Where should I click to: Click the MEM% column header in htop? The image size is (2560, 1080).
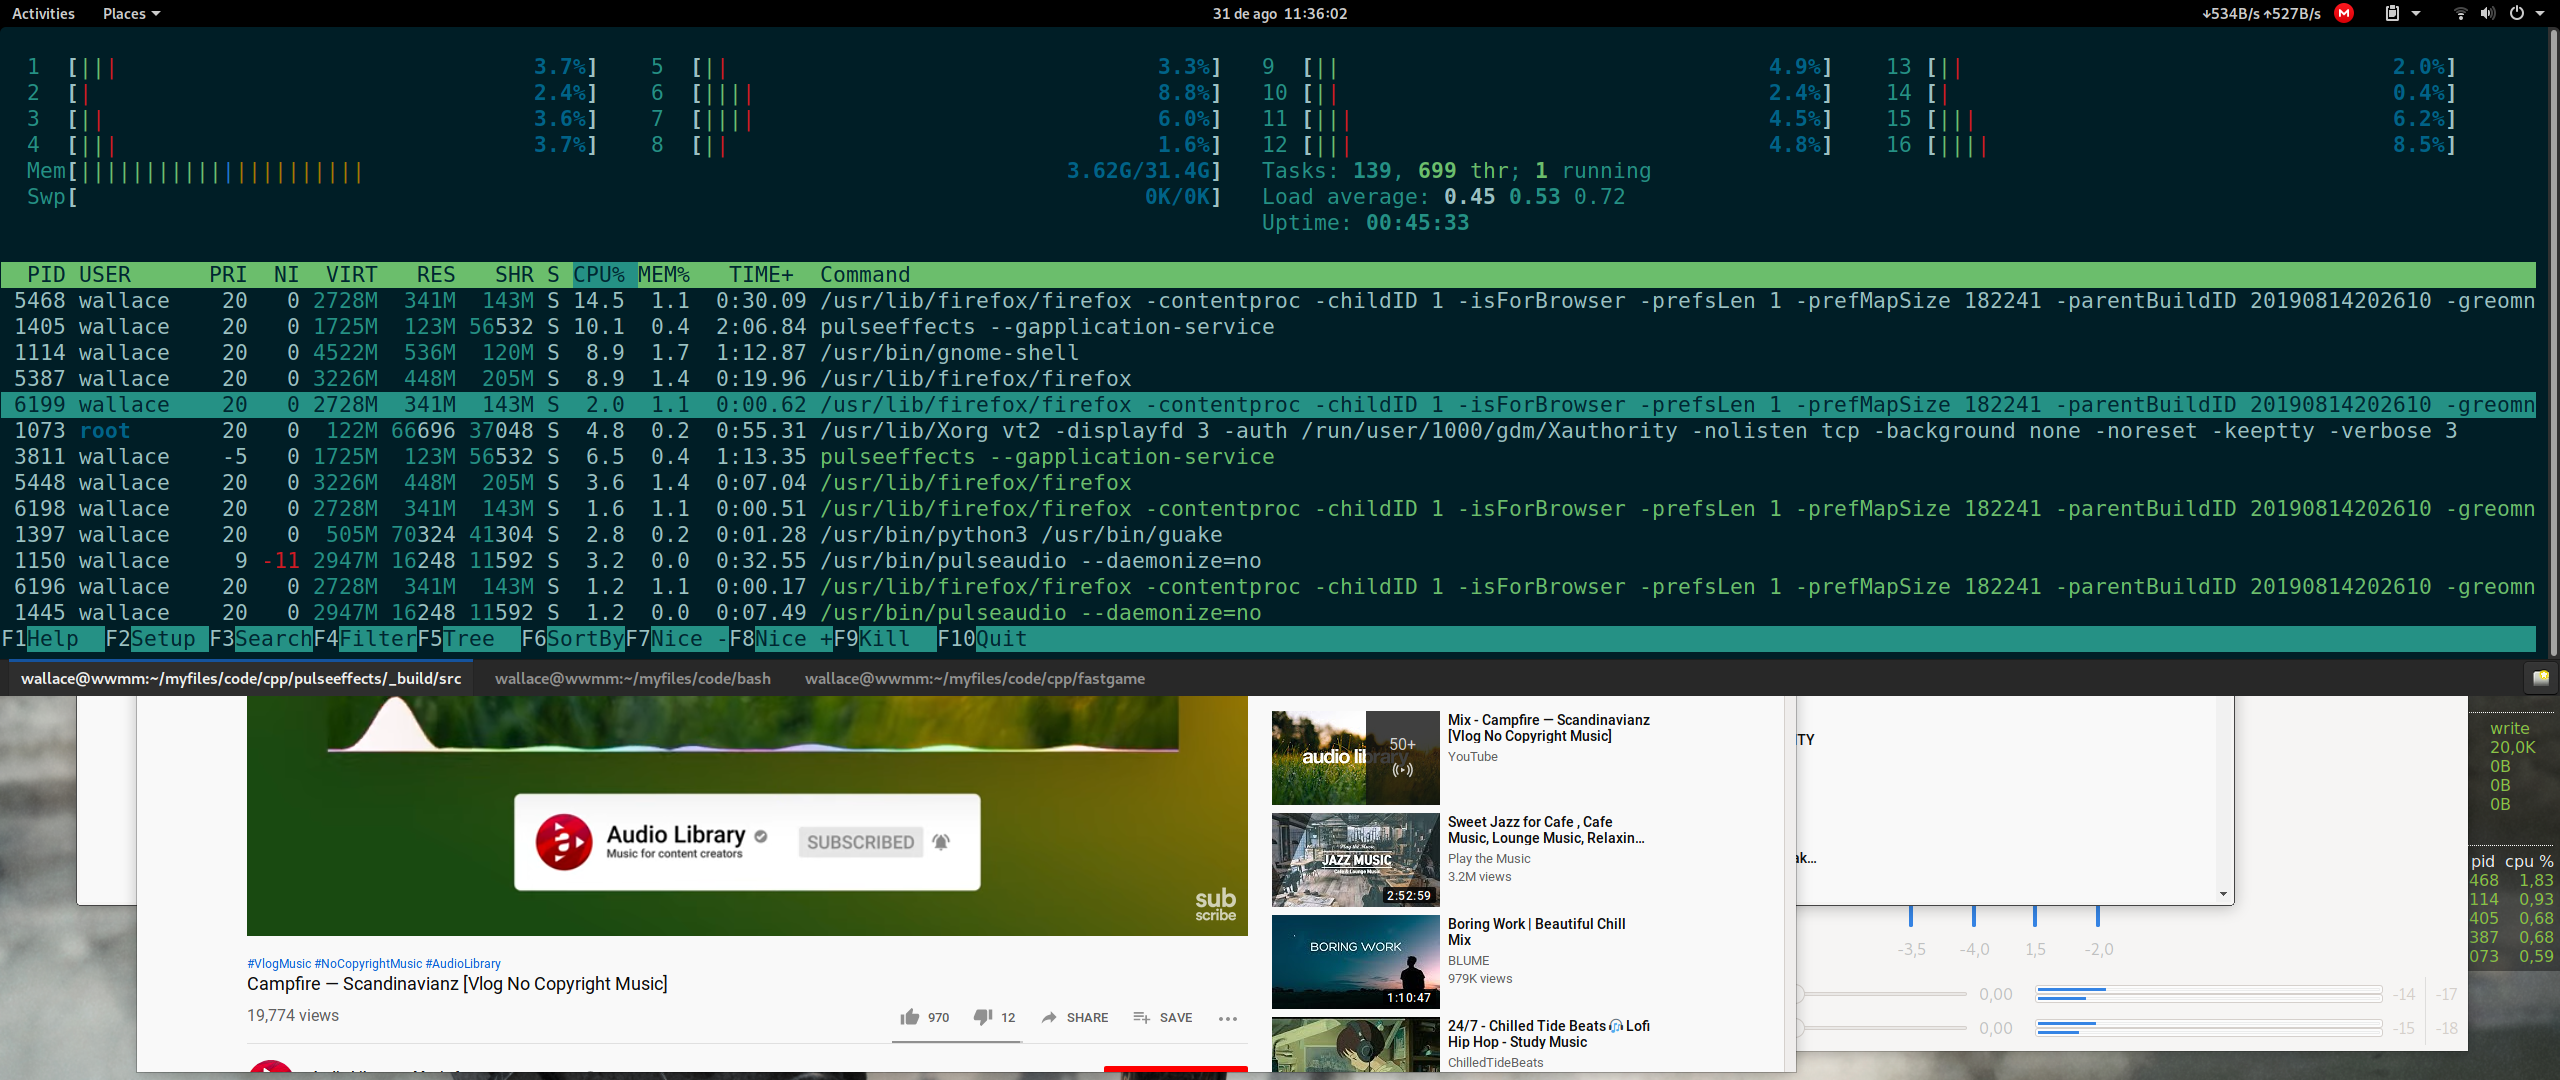pos(664,275)
